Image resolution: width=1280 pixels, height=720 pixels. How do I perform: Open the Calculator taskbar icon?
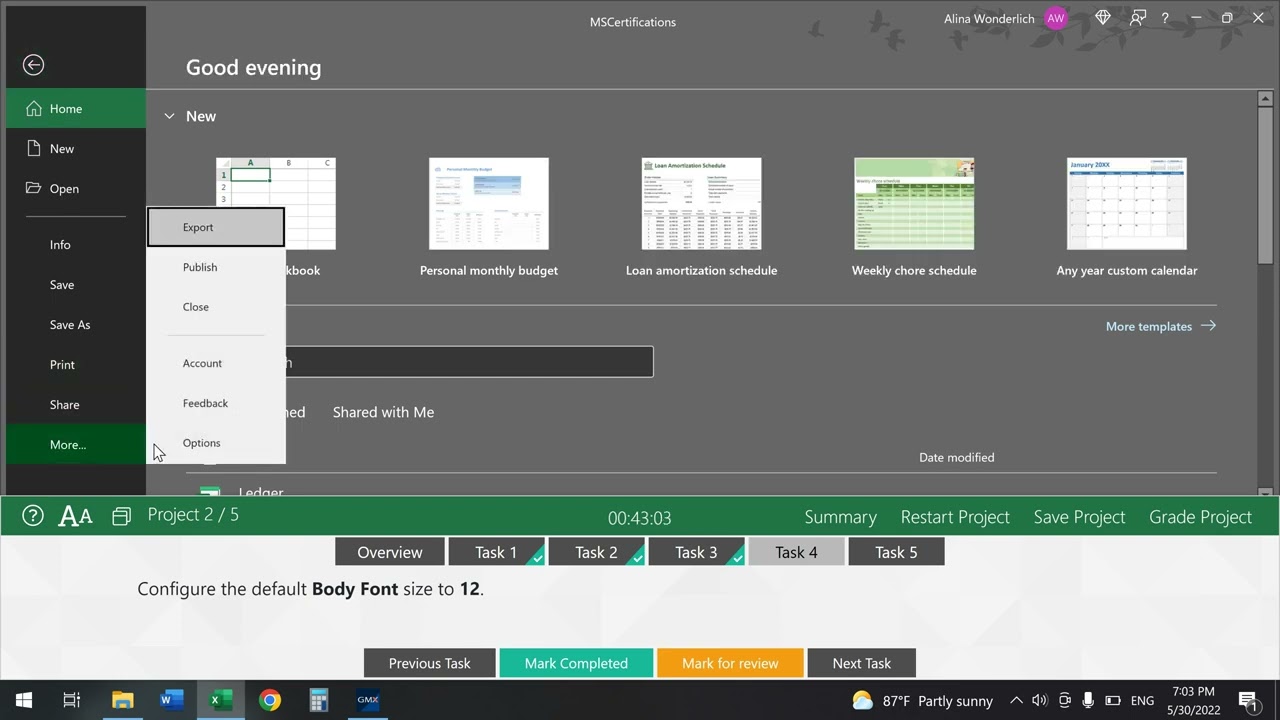318,700
